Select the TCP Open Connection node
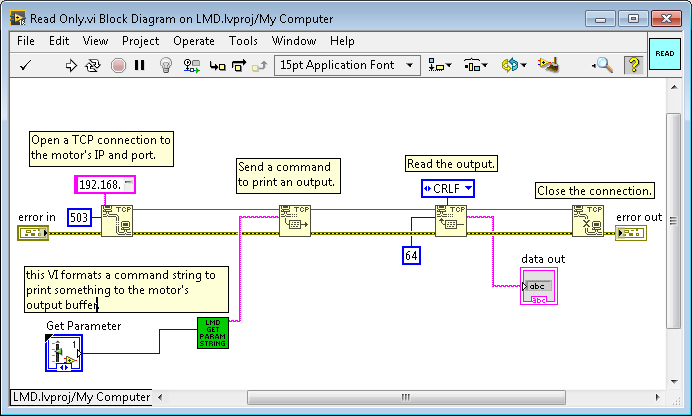The image size is (692, 416). (x=117, y=221)
